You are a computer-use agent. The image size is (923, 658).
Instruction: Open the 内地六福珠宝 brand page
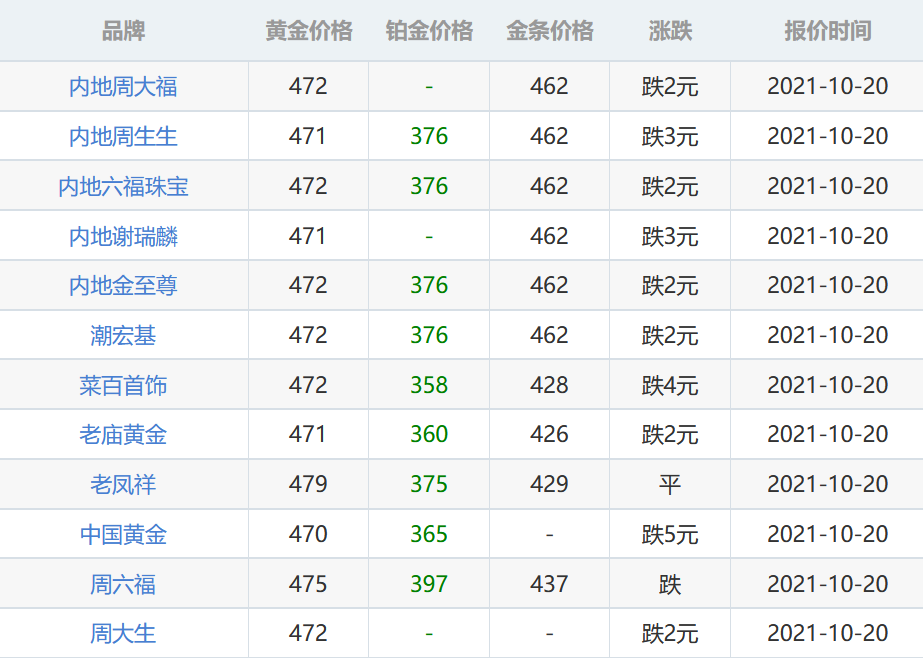[124, 186]
